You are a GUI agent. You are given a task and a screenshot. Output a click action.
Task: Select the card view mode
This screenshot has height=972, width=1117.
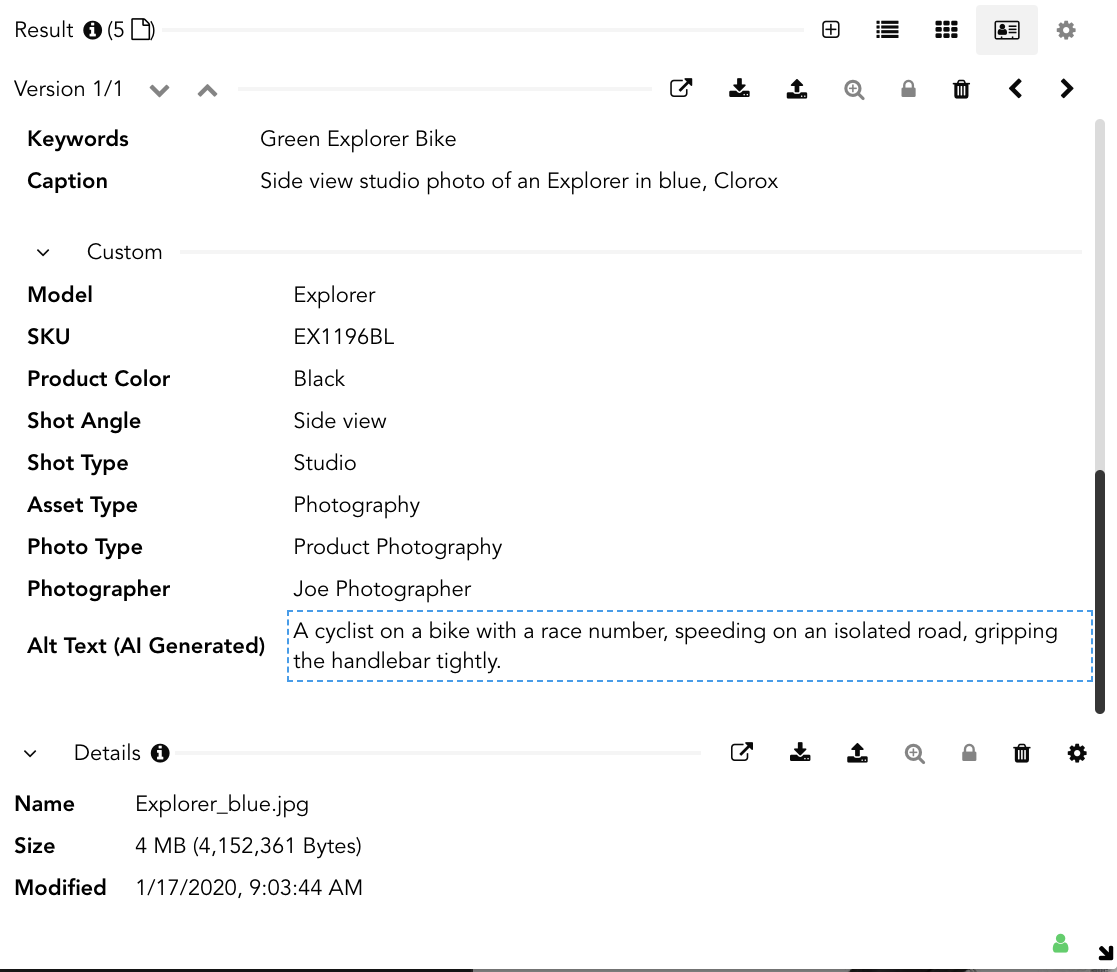(x=1006, y=30)
